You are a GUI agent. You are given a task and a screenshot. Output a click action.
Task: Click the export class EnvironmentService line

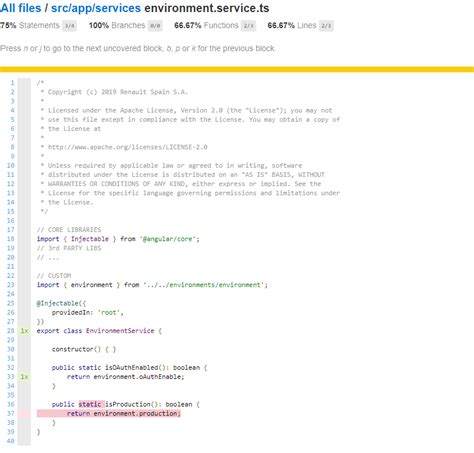pos(99,331)
